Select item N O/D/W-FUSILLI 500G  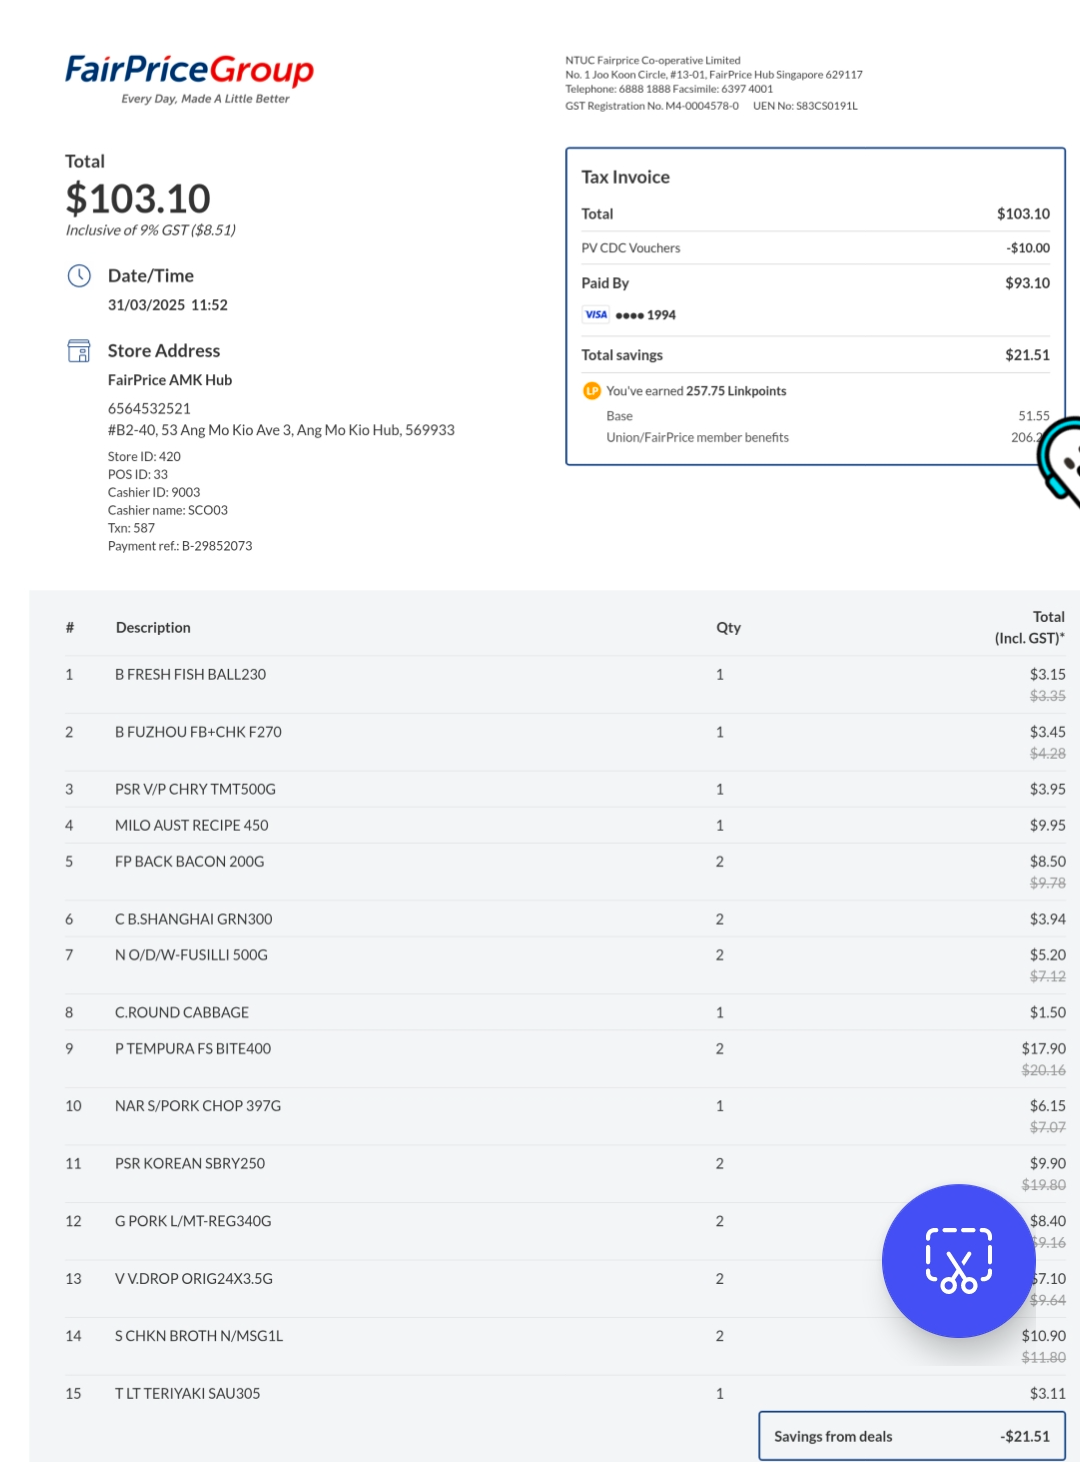click(x=191, y=955)
